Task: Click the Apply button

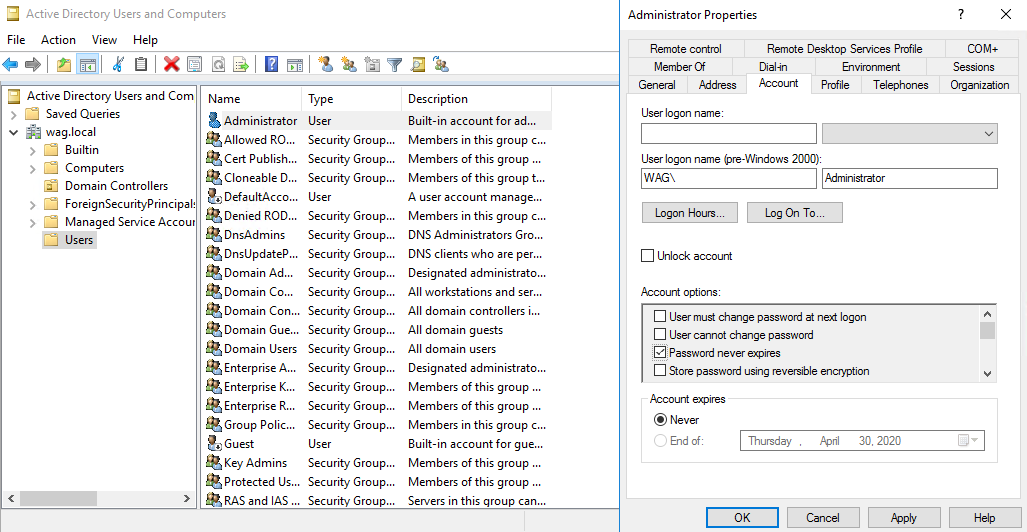Action: (x=904, y=518)
